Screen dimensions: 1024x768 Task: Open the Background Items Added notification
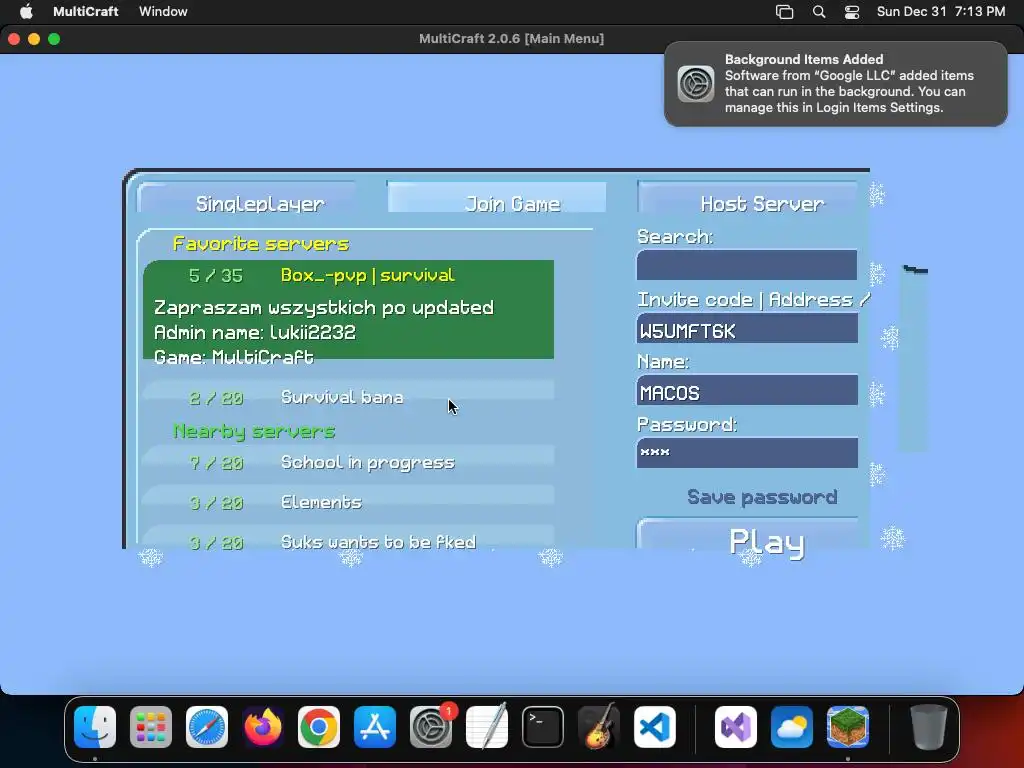[x=836, y=84]
